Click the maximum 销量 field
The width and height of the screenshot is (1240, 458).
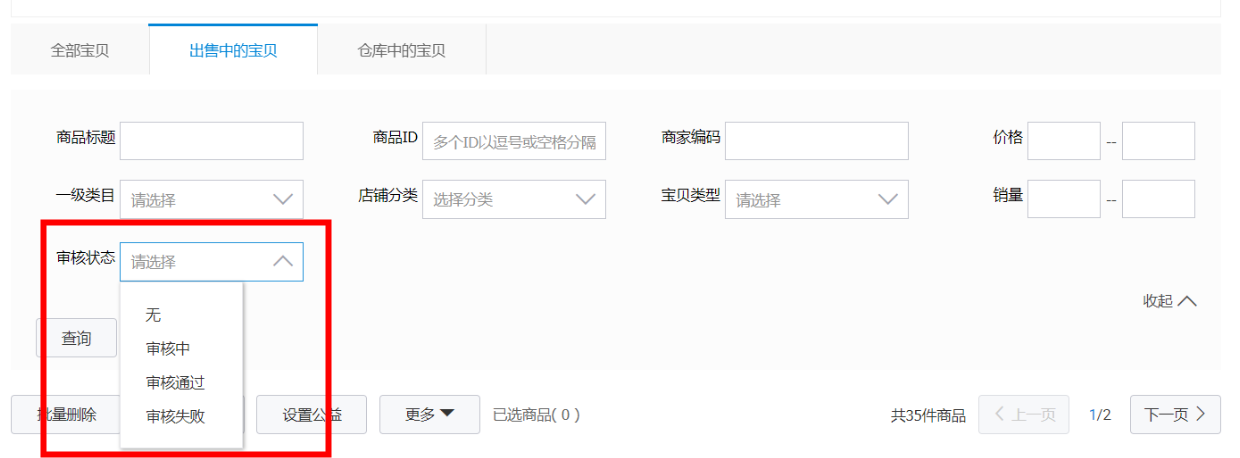pyautogui.click(x=1158, y=199)
